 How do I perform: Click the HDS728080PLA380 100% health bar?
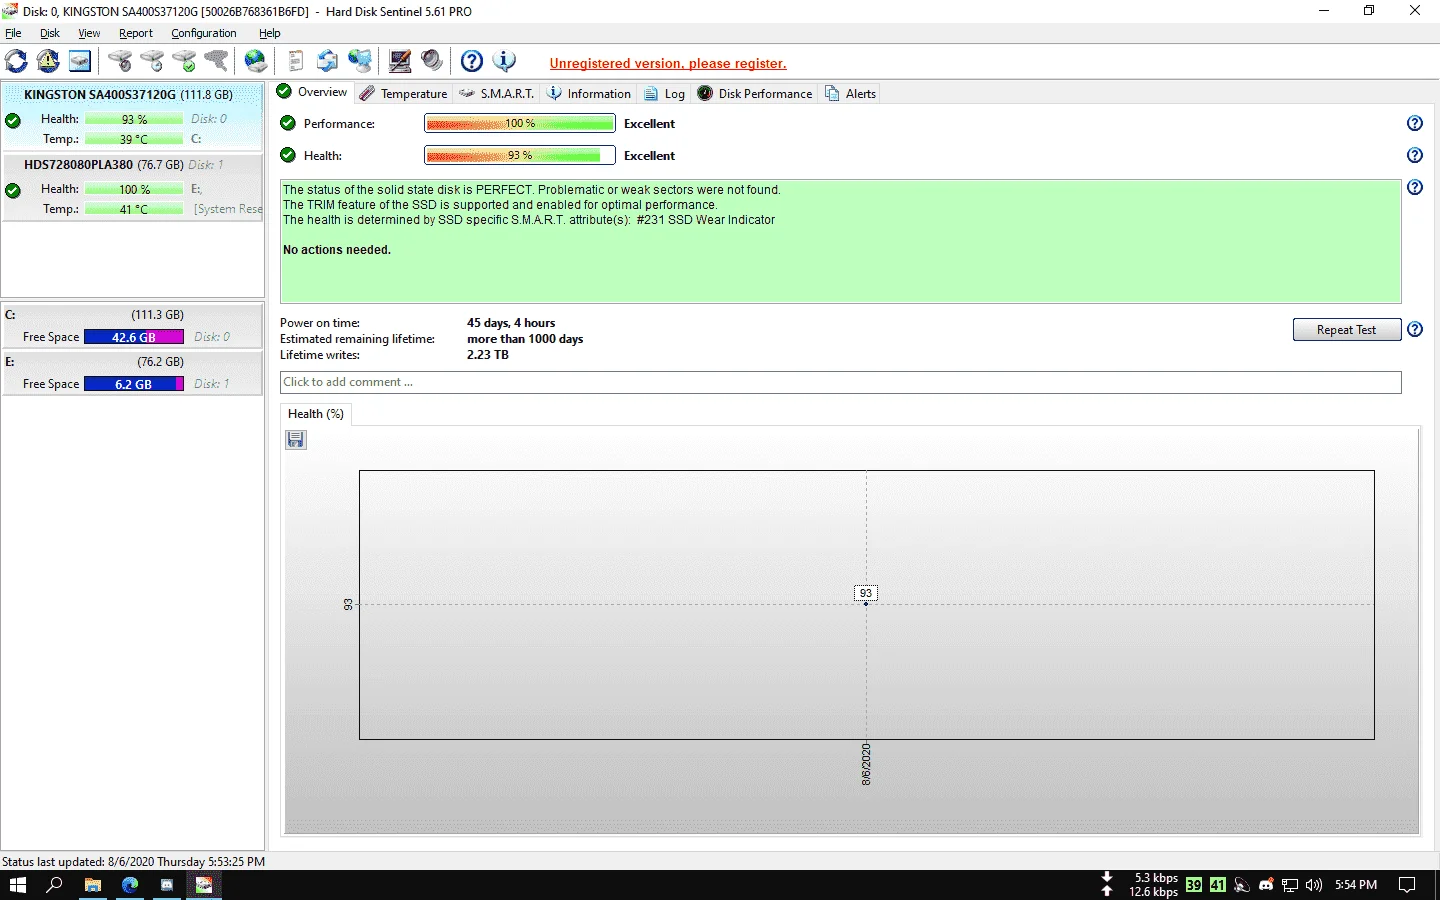(134, 189)
